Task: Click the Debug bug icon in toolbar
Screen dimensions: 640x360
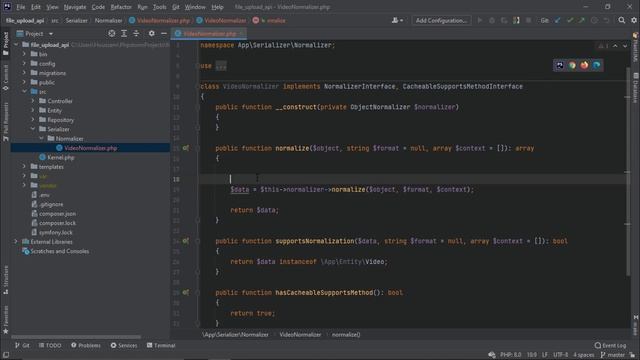Action: pyautogui.click(x=492, y=20)
